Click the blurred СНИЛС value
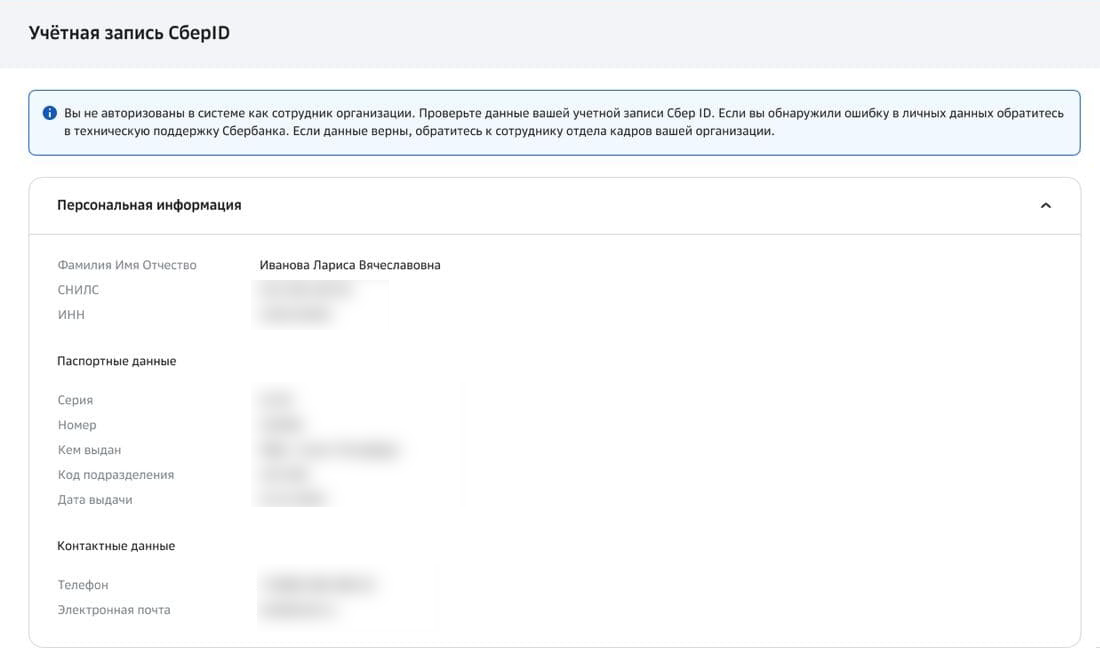The height and width of the screenshot is (668, 1100). (306, 290)
